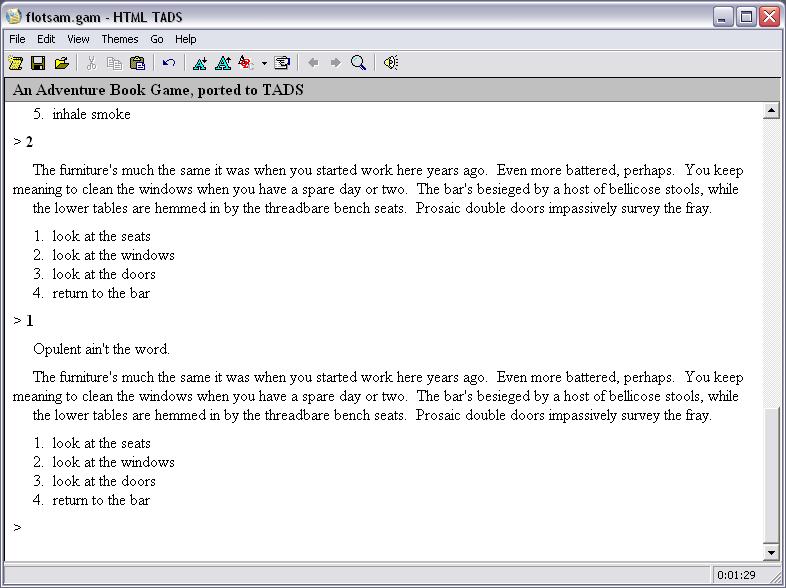The width and height of the screenshot is (786, 588).
Task: Click the scrollbar up arrow
Action: click(x=771, y=111)
